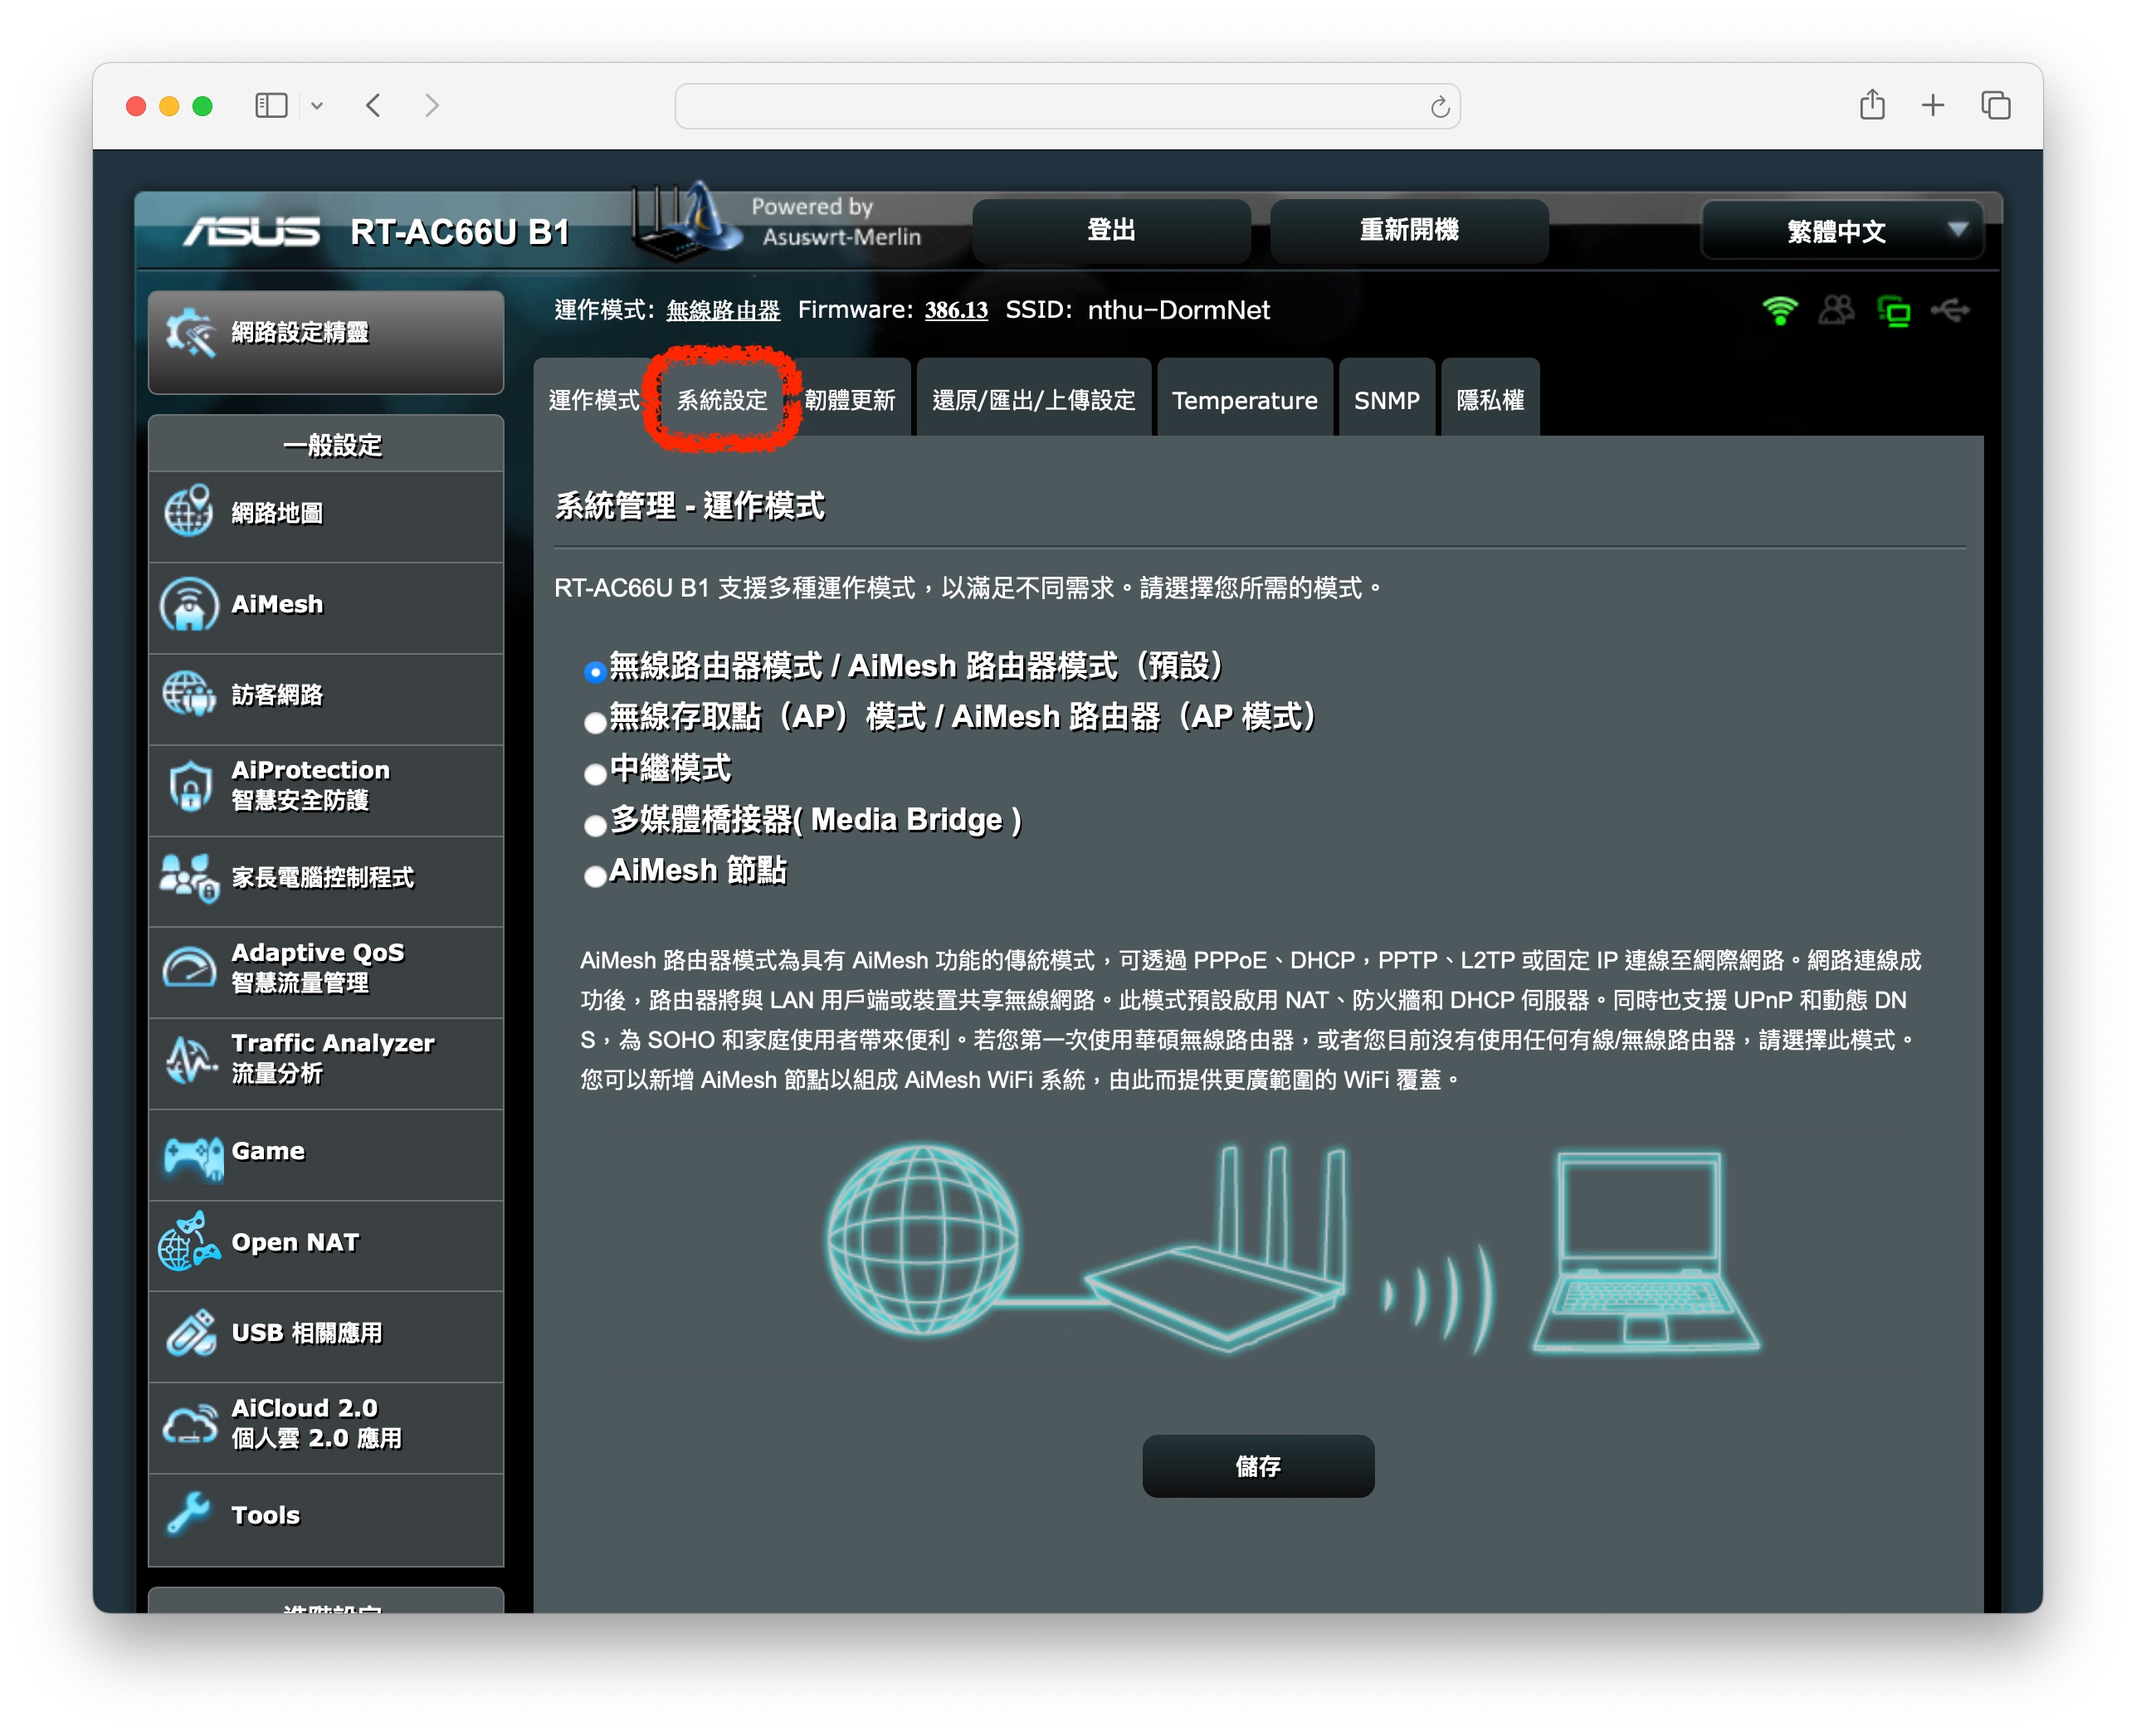Switch to the 系統設定 tab
Screen dimensions: 2136x1736
click(x=721, y=400)
